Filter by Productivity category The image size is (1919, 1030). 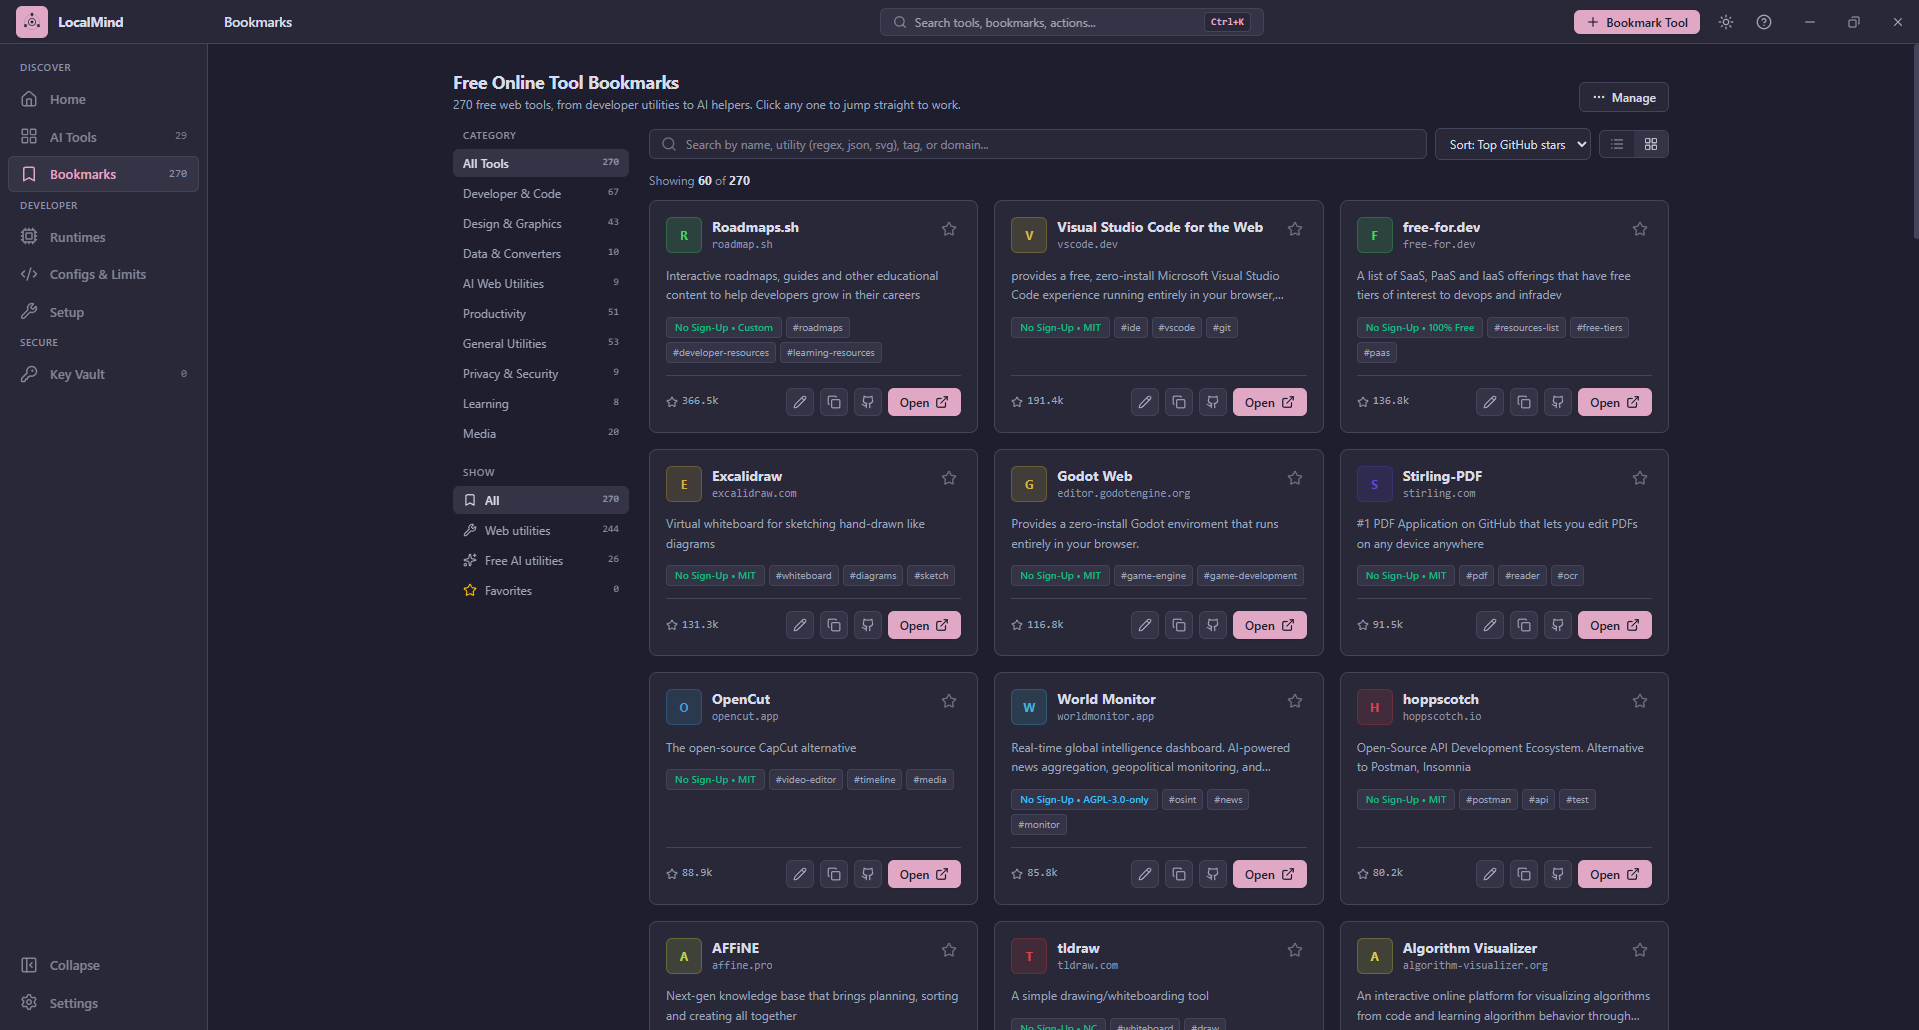click(x=540, y=313)
